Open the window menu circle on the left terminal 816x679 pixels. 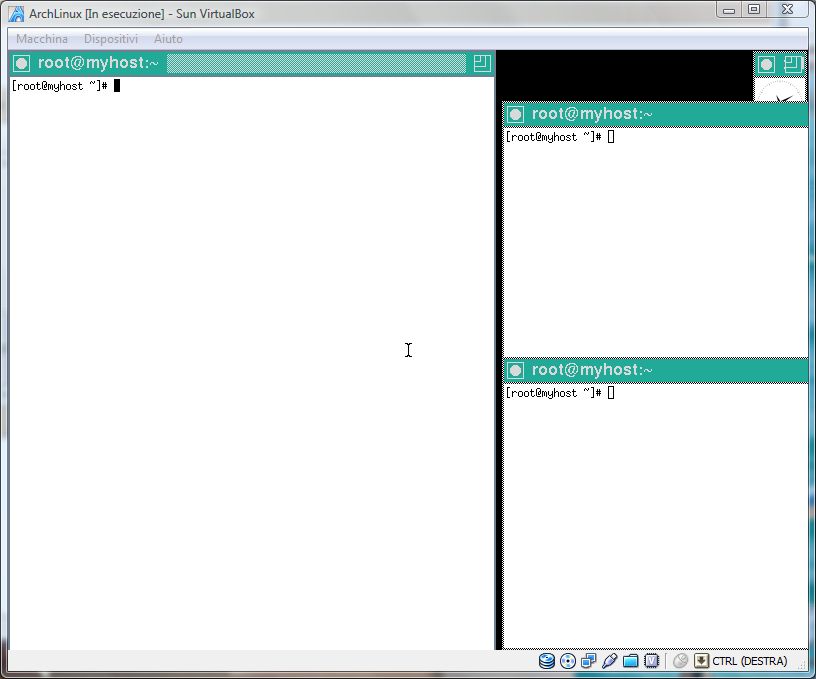click(21, 62)
